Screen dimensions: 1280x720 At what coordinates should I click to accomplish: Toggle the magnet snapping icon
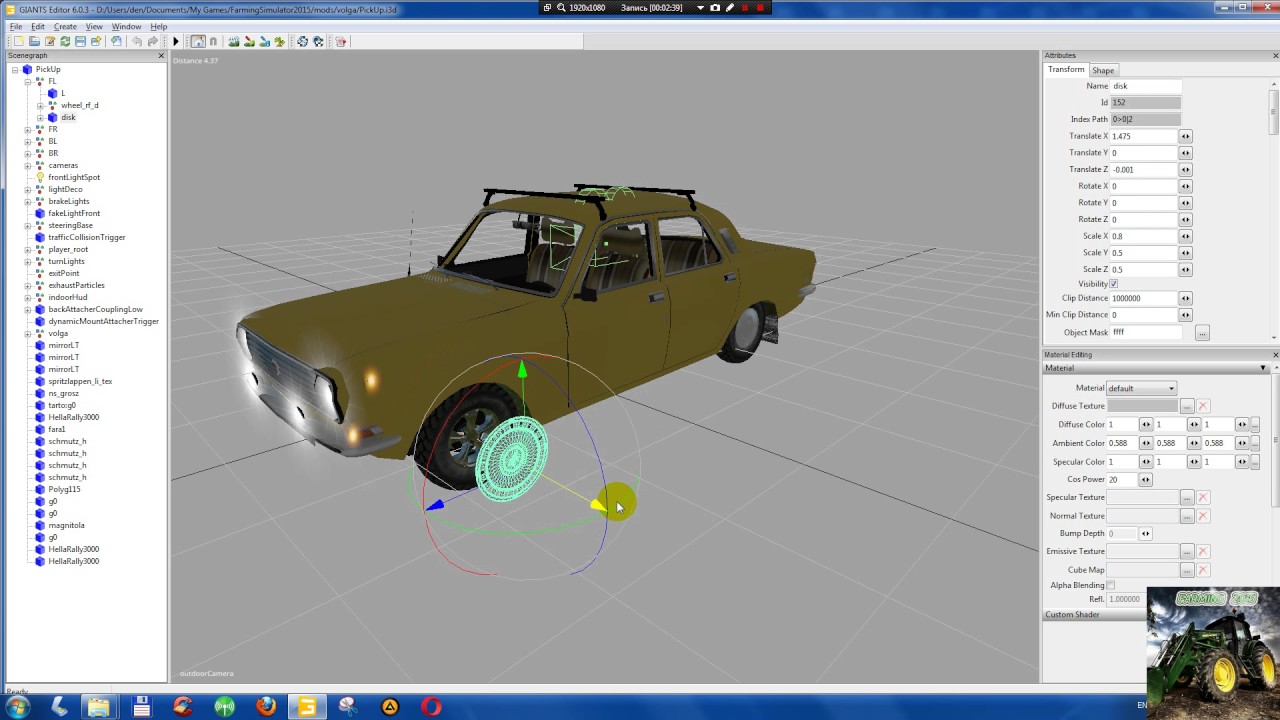pyautogui.click(x=213, y=42)
